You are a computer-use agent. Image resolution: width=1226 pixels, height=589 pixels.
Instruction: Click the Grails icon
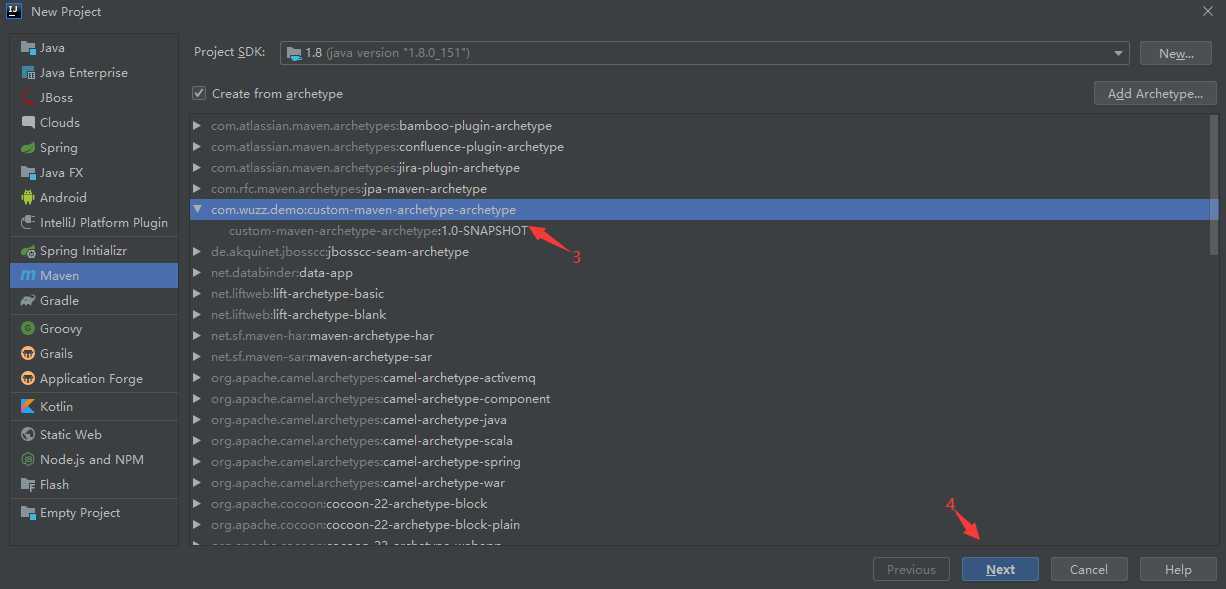[28, 354]
